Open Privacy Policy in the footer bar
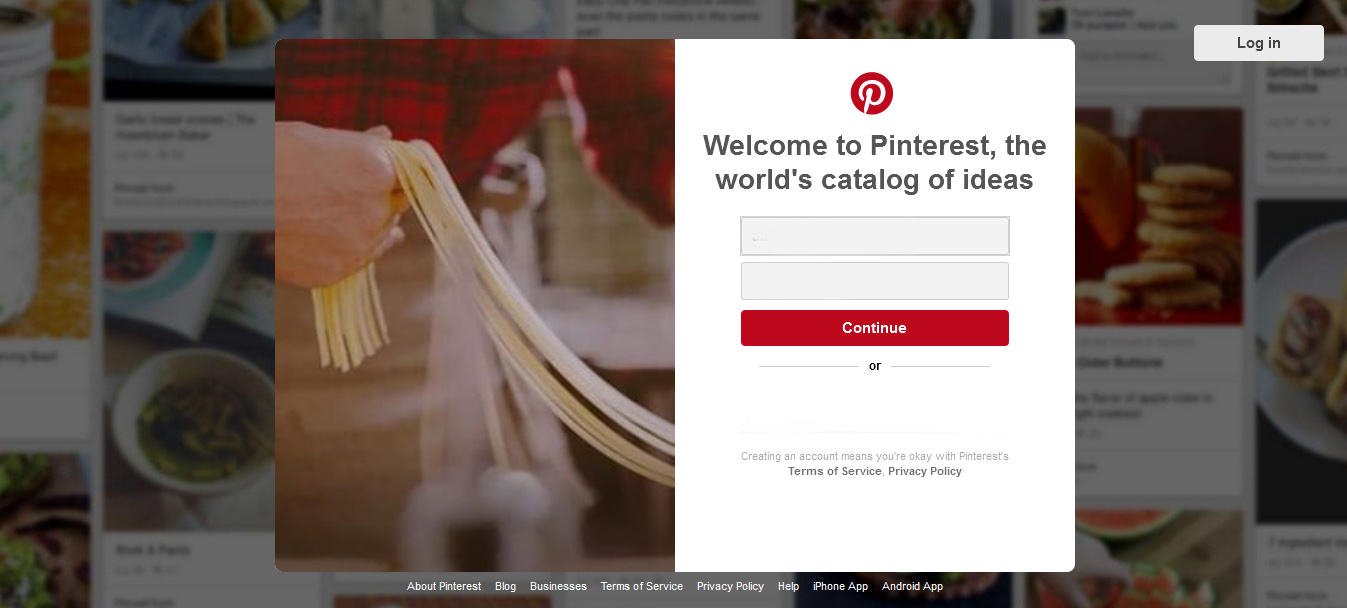Screen dimensions: 1347x608 (x=730, y=586)
